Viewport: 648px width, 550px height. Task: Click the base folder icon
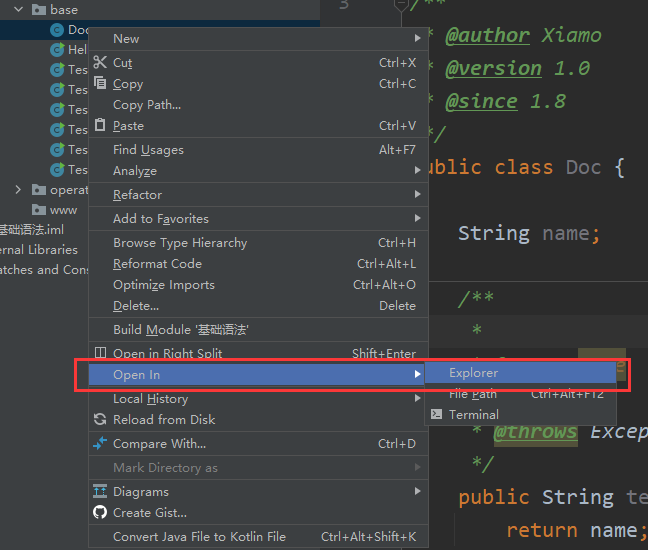tap(39, 10)
